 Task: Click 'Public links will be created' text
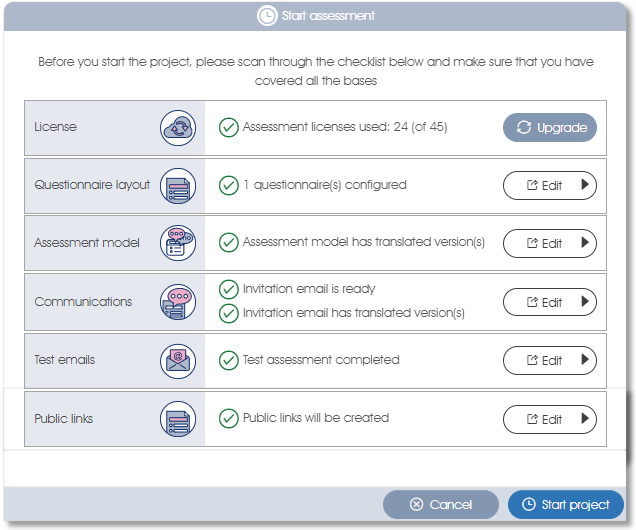(316, 418)
